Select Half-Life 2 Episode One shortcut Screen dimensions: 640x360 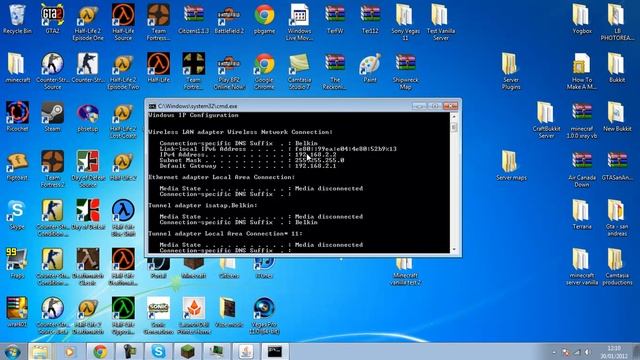pyautogui.click(x=88, y=23)
